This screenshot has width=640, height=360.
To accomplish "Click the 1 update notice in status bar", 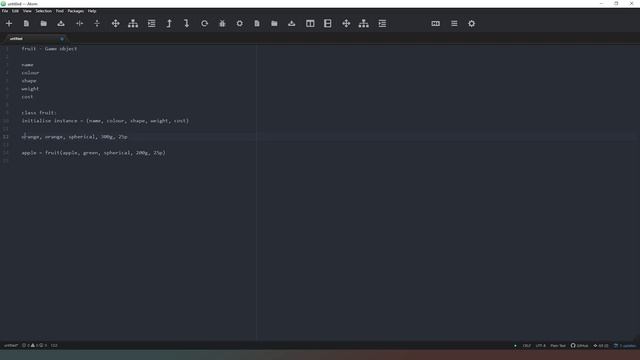I will pos(625,346).
